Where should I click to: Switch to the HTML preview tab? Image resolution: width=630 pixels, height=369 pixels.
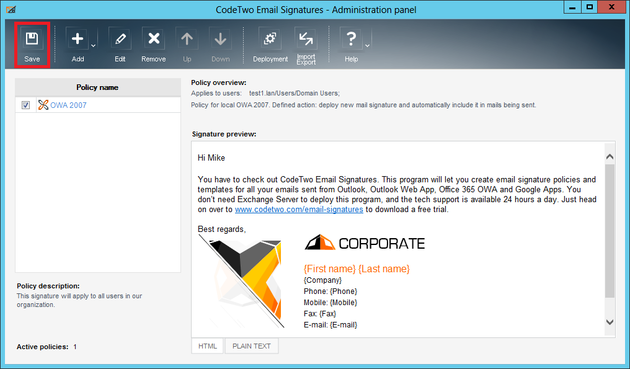point(207,346)
